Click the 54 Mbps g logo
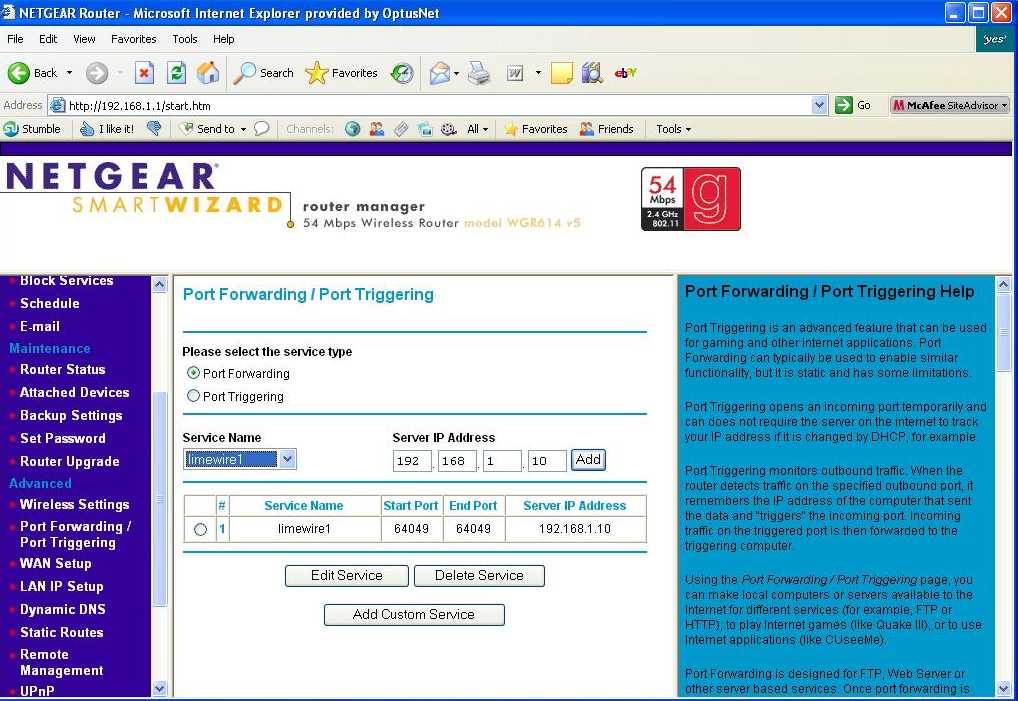Viewport: 1018px width, 701px height. [x=691, y=199]
